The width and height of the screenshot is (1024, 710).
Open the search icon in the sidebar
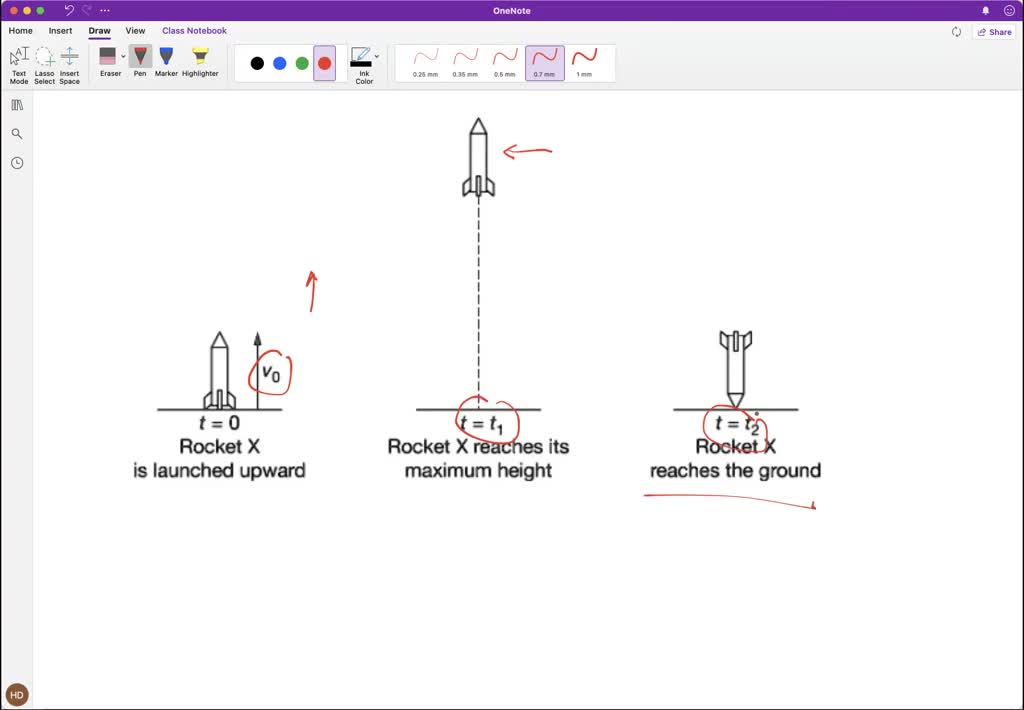tap(17, 133)
